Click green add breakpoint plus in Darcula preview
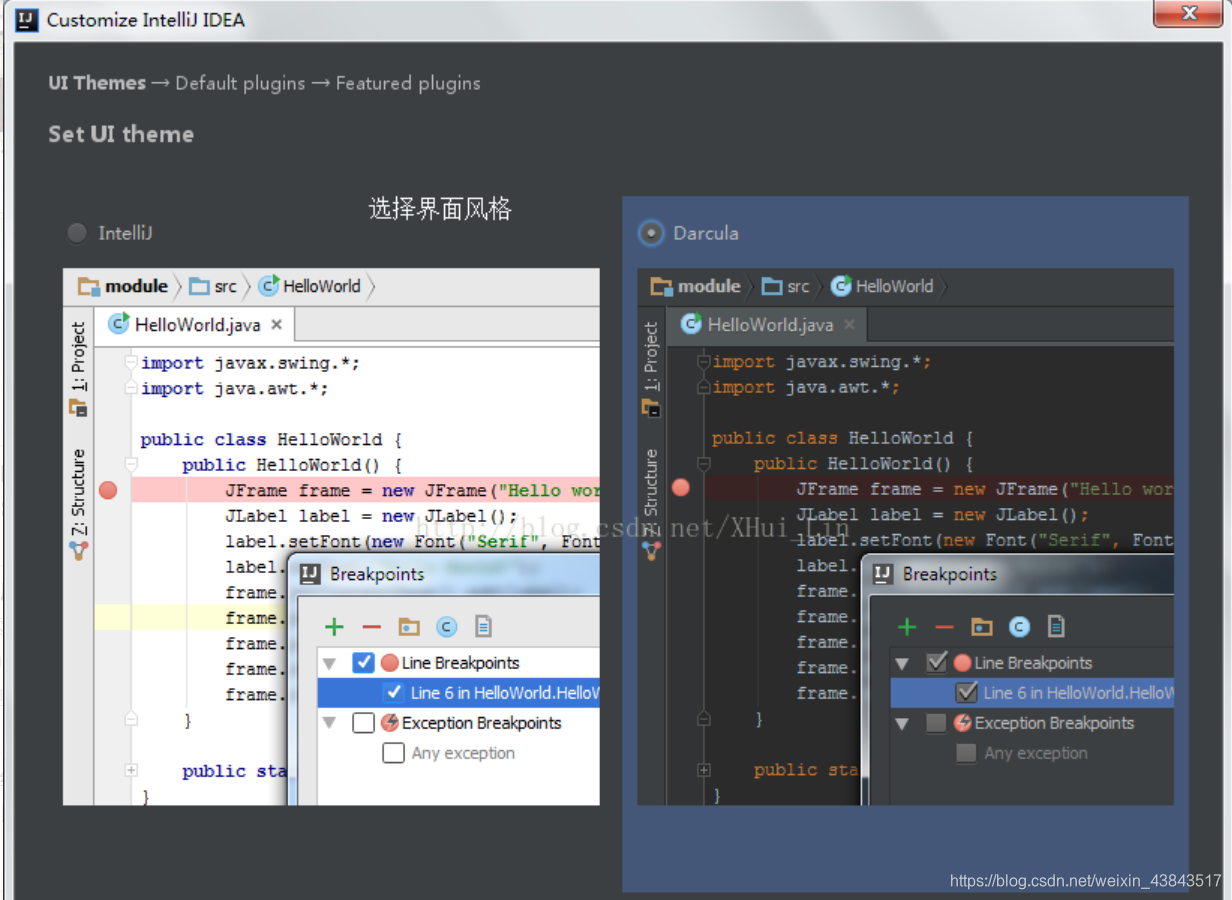 click(907, 627)
